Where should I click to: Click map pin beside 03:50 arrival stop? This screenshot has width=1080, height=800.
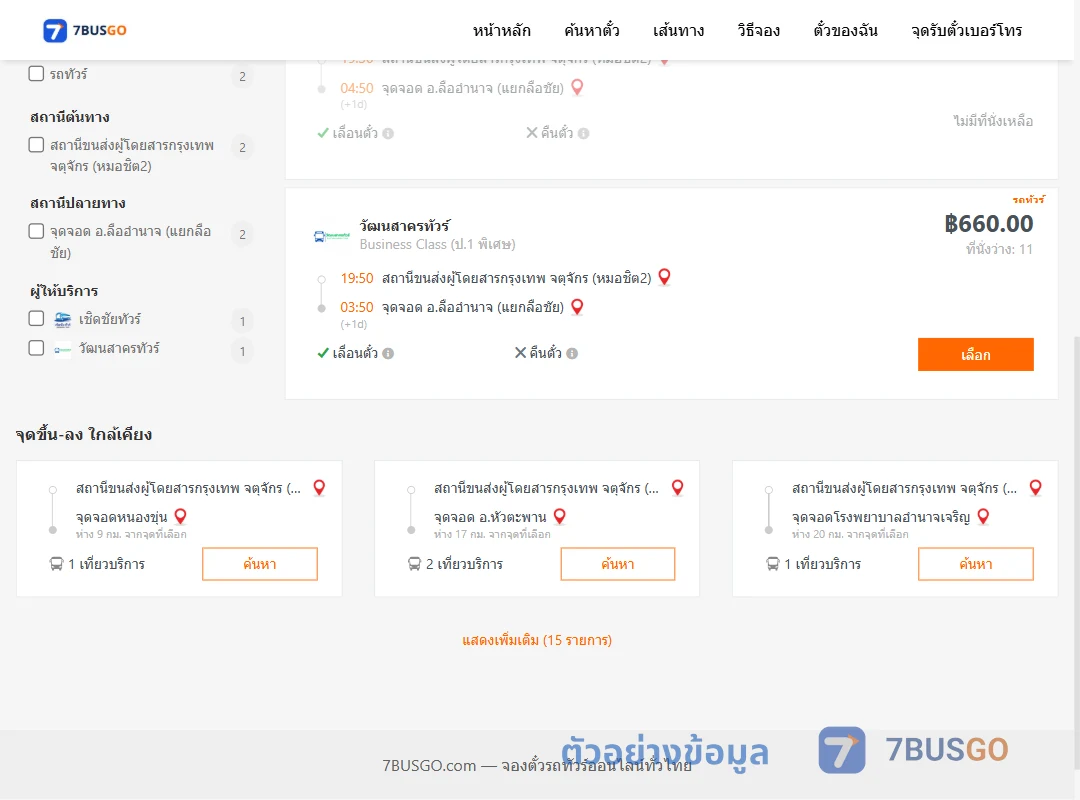pos(577,307)
